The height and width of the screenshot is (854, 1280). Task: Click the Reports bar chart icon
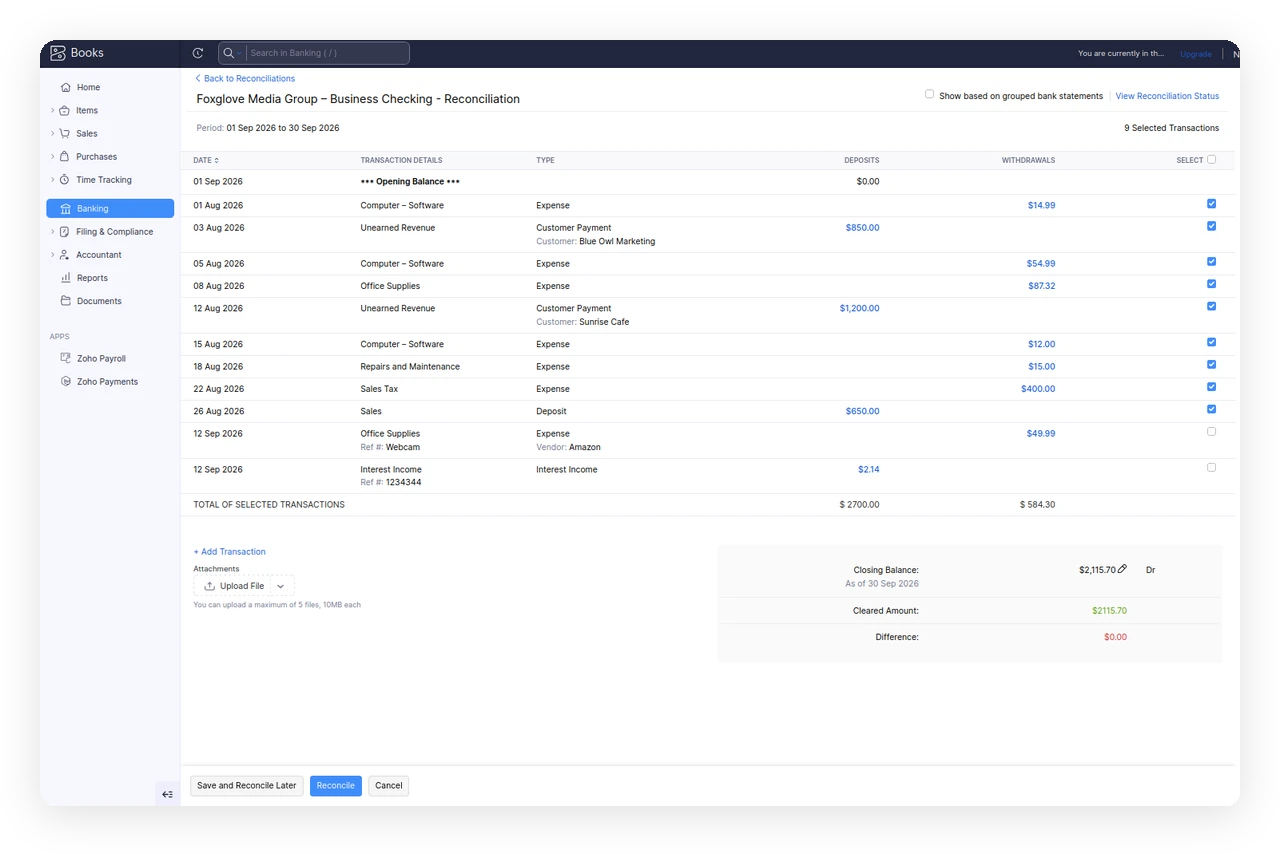(65, 278)
